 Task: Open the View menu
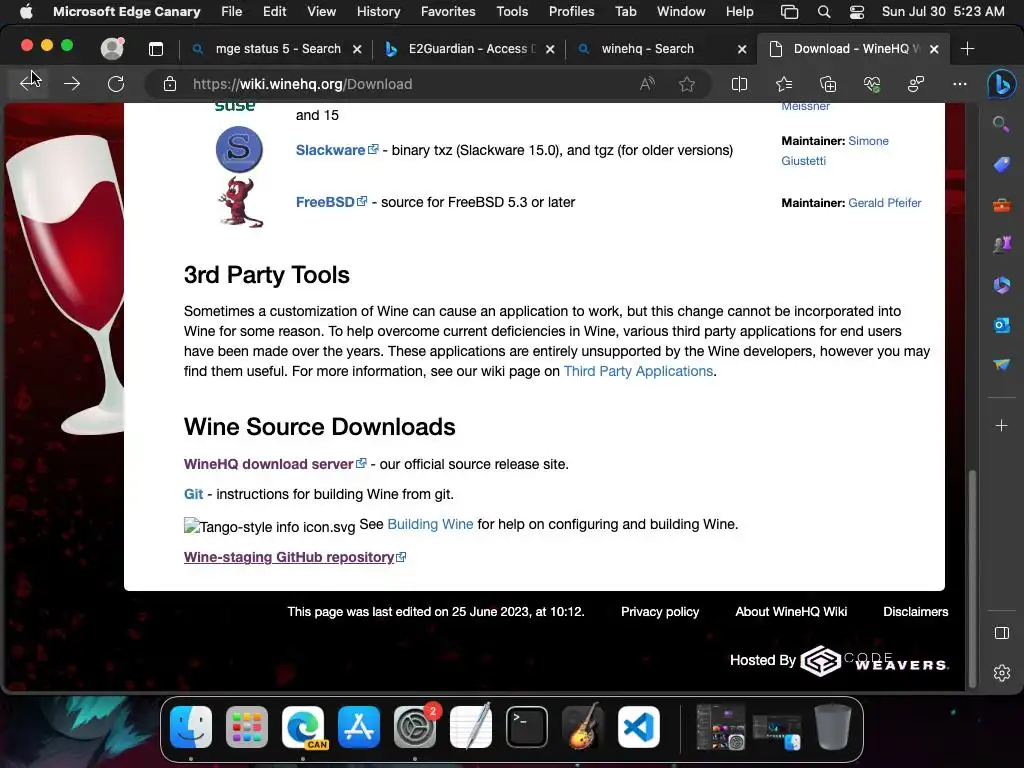[321, 11]
